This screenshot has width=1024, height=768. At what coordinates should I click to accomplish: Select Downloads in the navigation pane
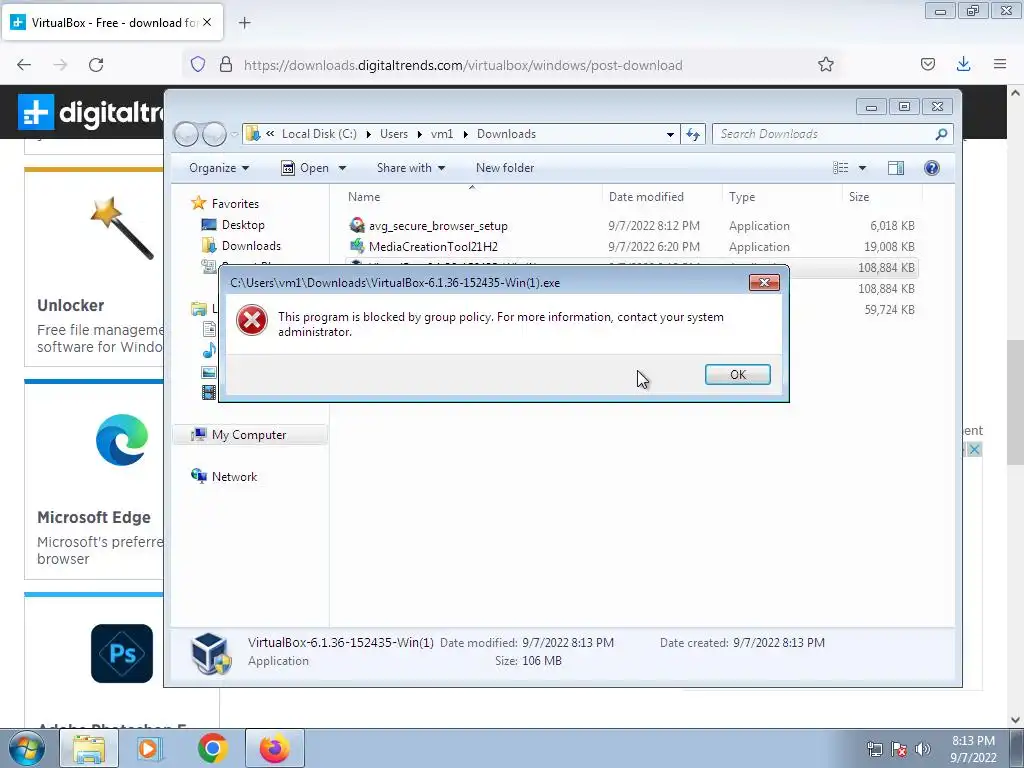pos(251,246)
